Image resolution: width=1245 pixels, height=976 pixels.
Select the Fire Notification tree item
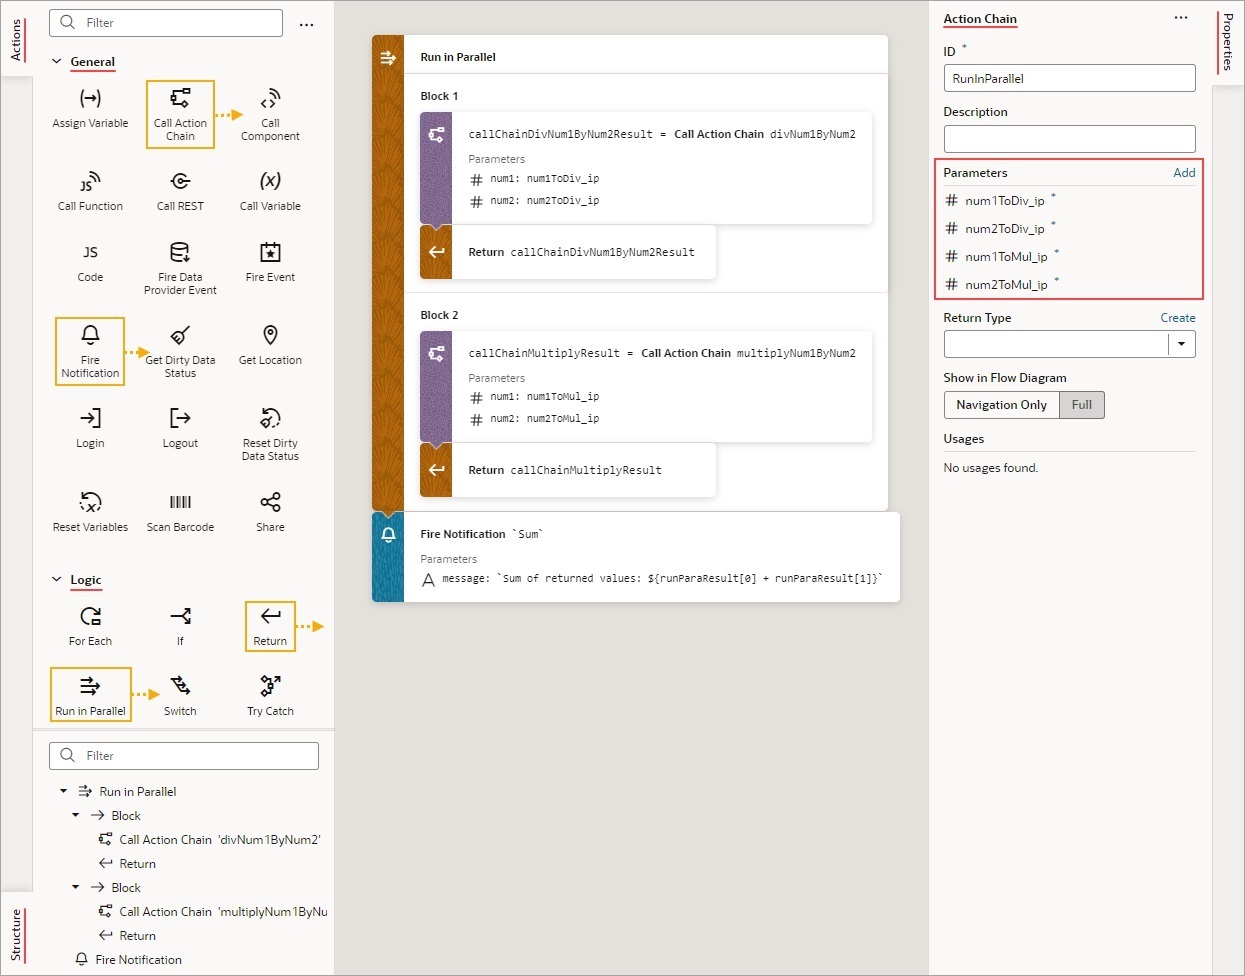coord(129,960)
